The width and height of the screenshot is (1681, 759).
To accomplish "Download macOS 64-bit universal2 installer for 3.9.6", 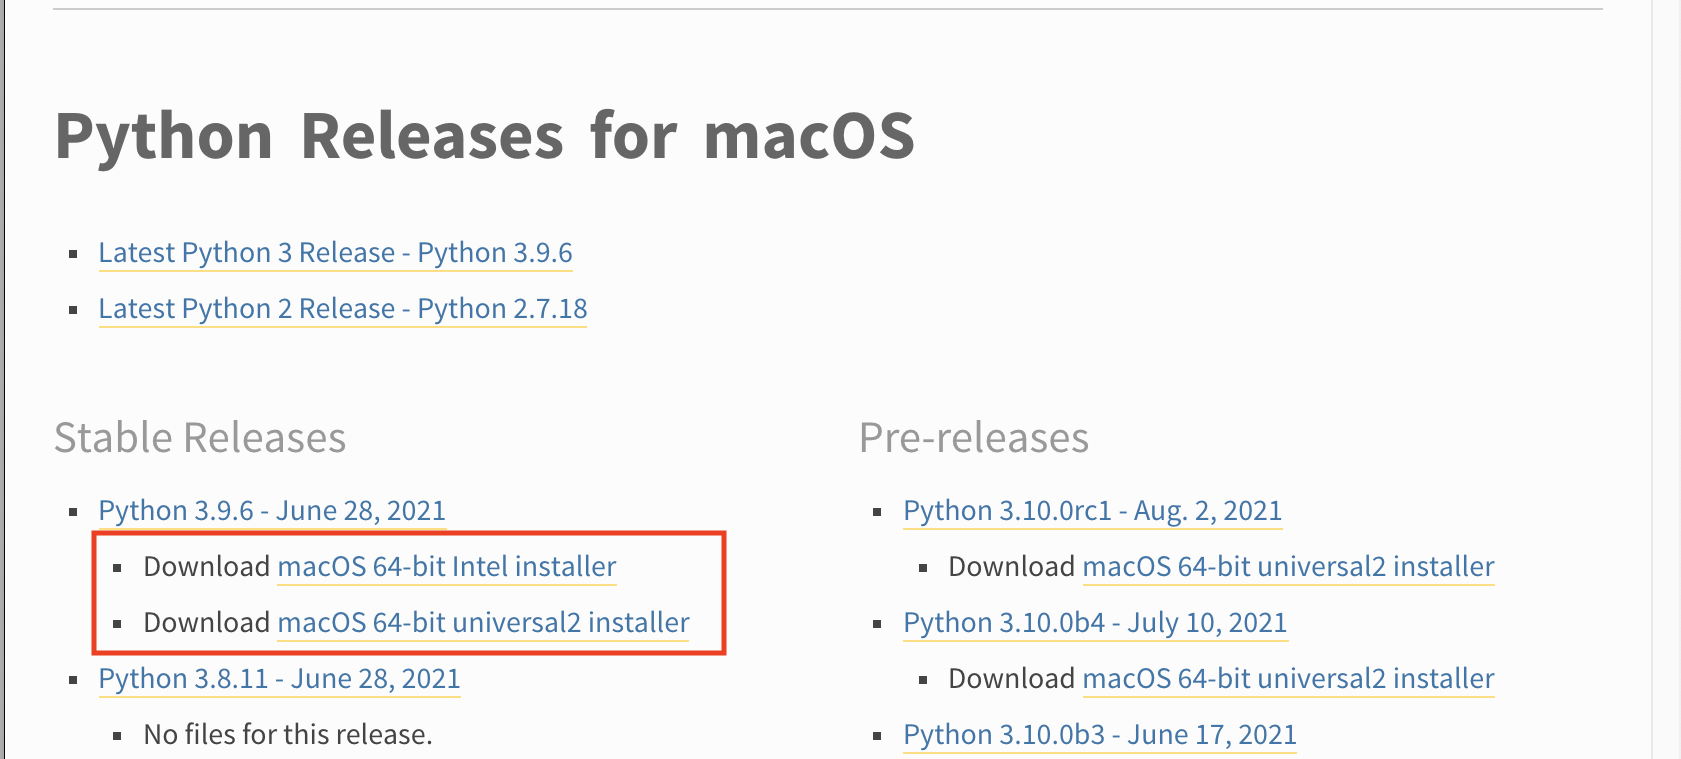I will 483,623.
